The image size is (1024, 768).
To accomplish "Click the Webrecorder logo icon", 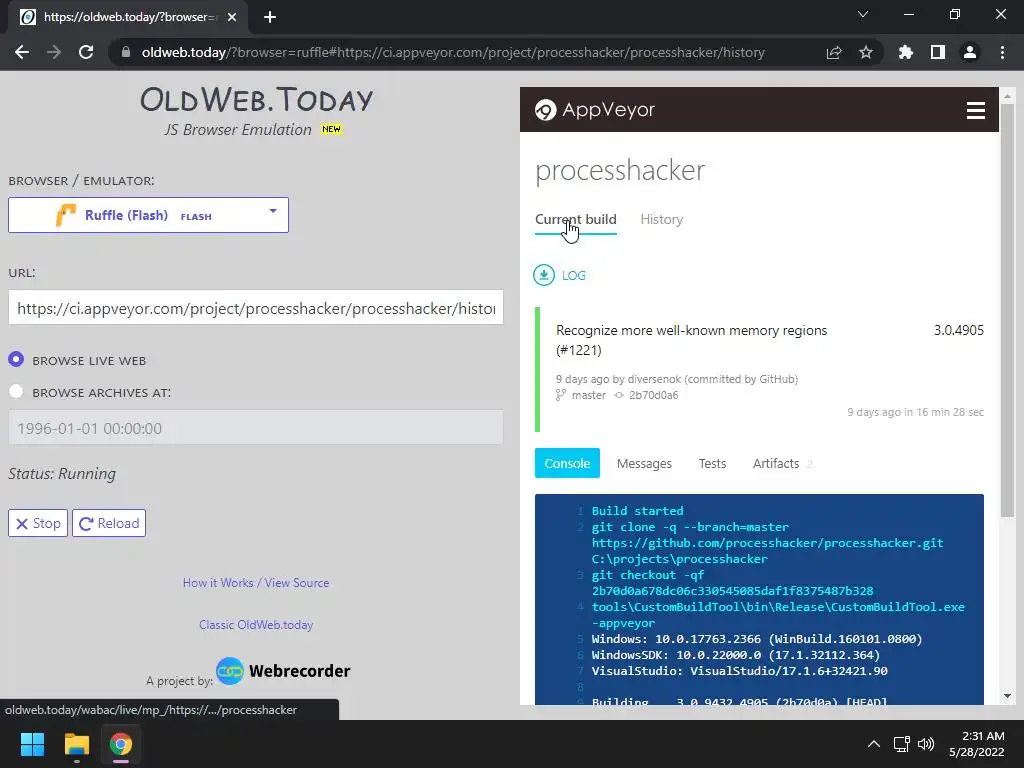I will click(230, 671).
